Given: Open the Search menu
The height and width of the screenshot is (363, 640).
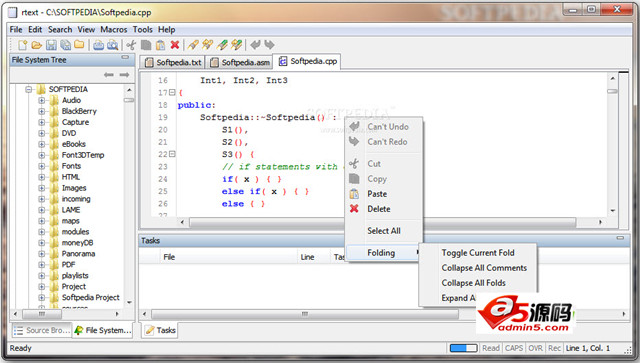Looking at the screenshot, I should click(x=60, y=29).
